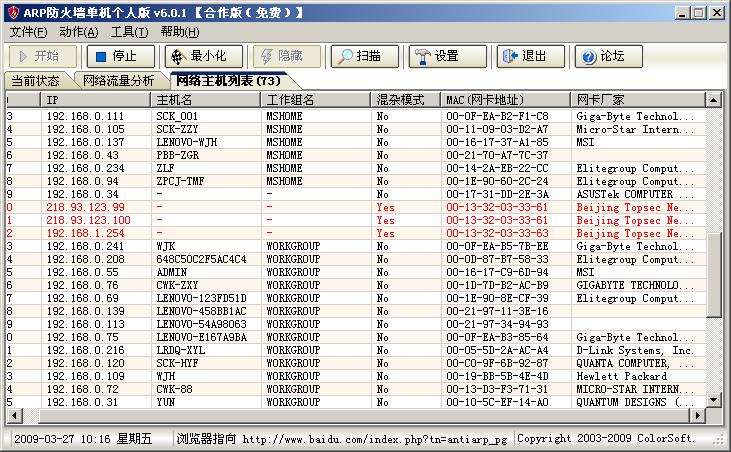Select host LENOVO-54A98063
Screen dimensions: 731x452
pos(356,324)
